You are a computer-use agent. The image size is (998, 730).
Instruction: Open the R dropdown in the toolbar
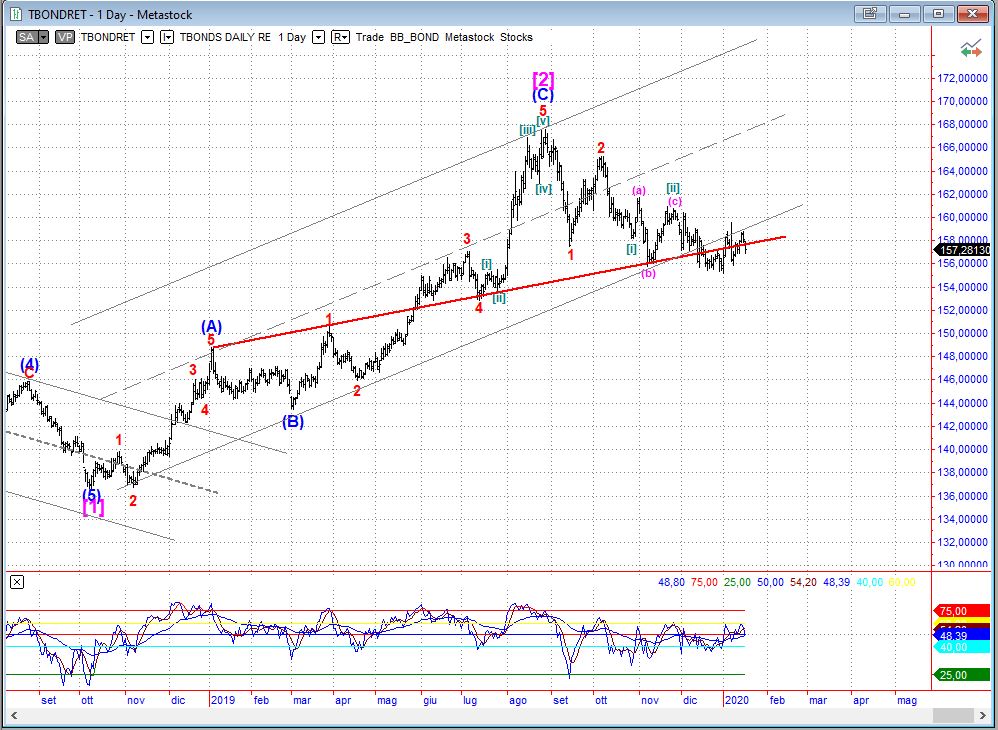pyautogui.click(x=341, y=37)
